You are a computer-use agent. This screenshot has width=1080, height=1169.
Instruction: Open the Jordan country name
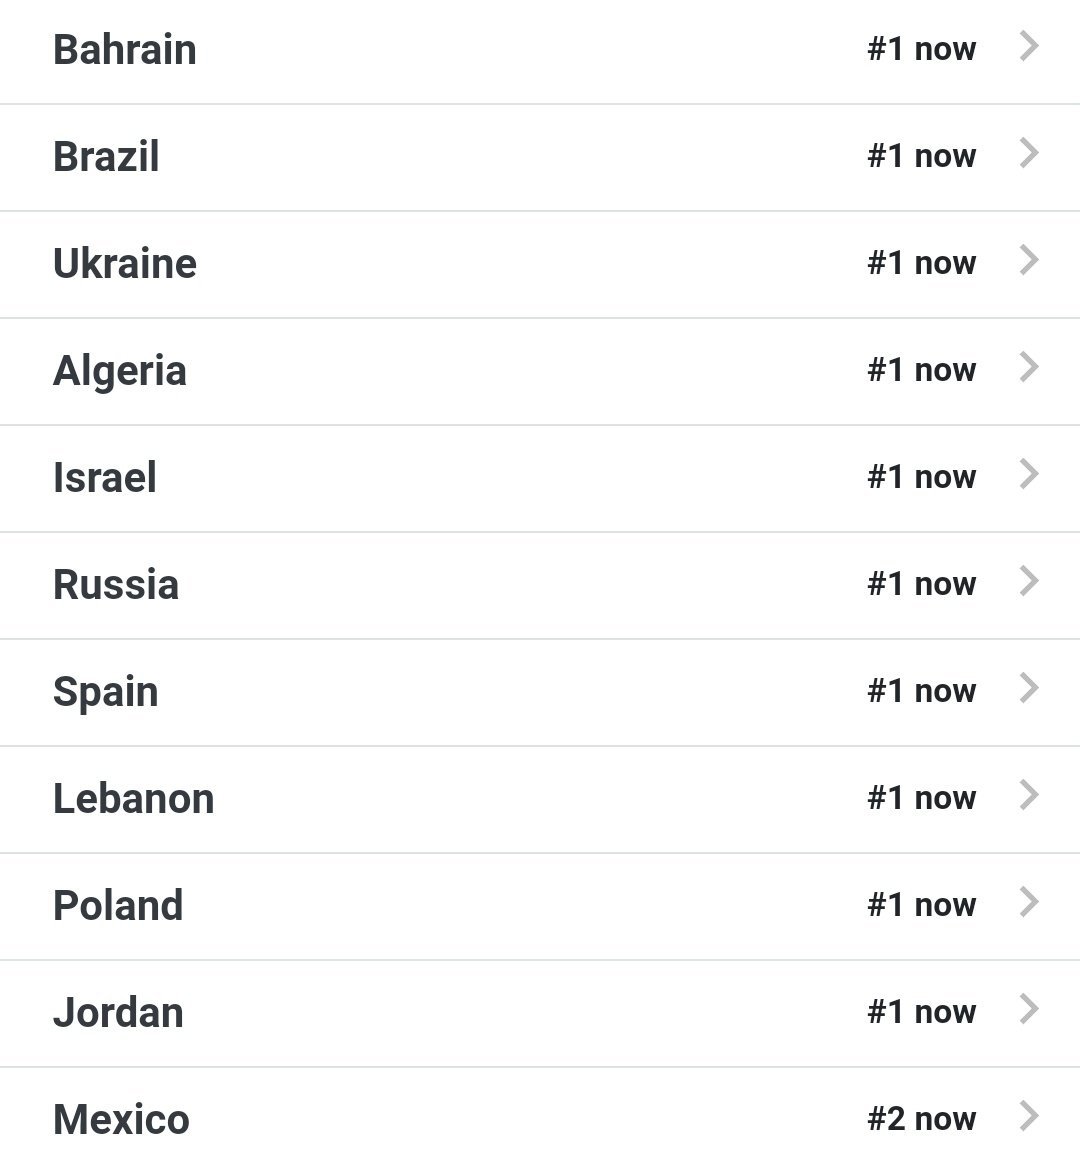[118, 1013]
